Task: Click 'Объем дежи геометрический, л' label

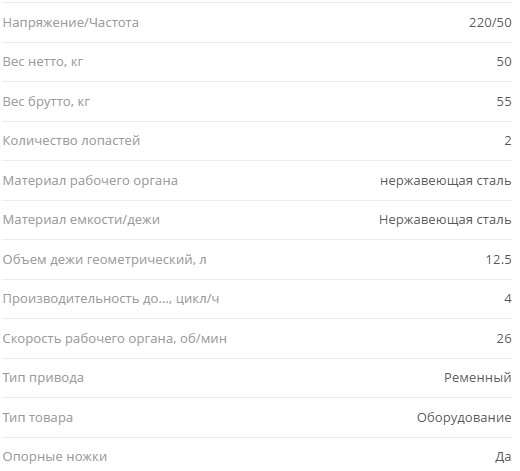Action: (x=105, y=260)
